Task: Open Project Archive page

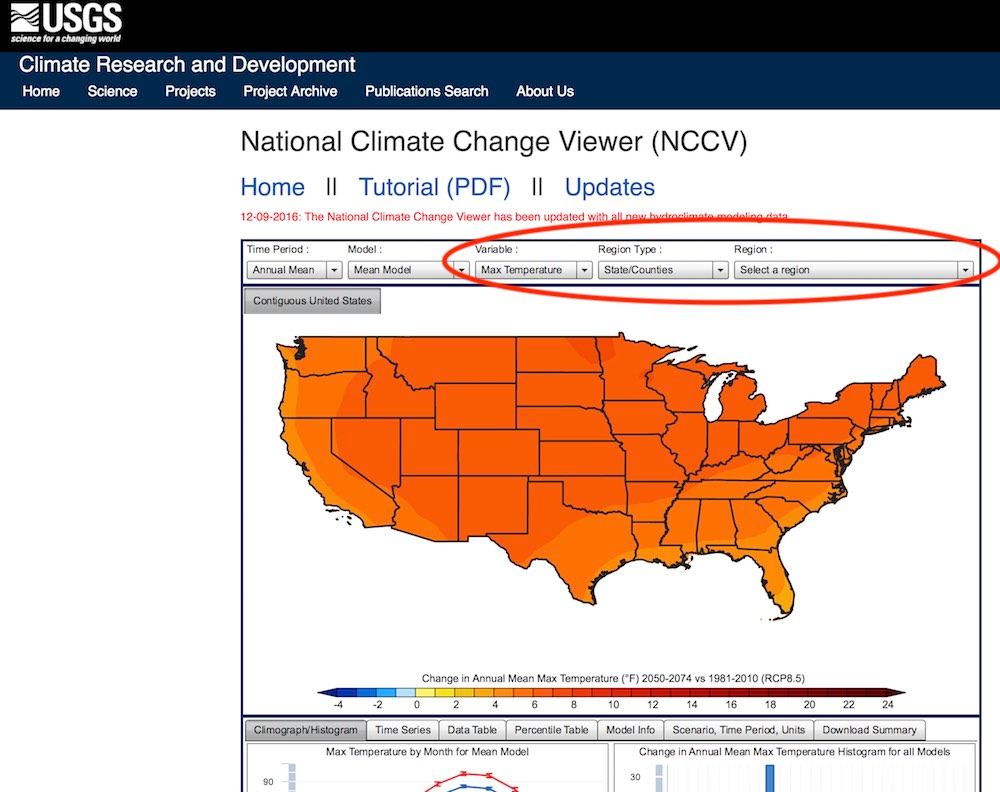Action: coord(290,91)
